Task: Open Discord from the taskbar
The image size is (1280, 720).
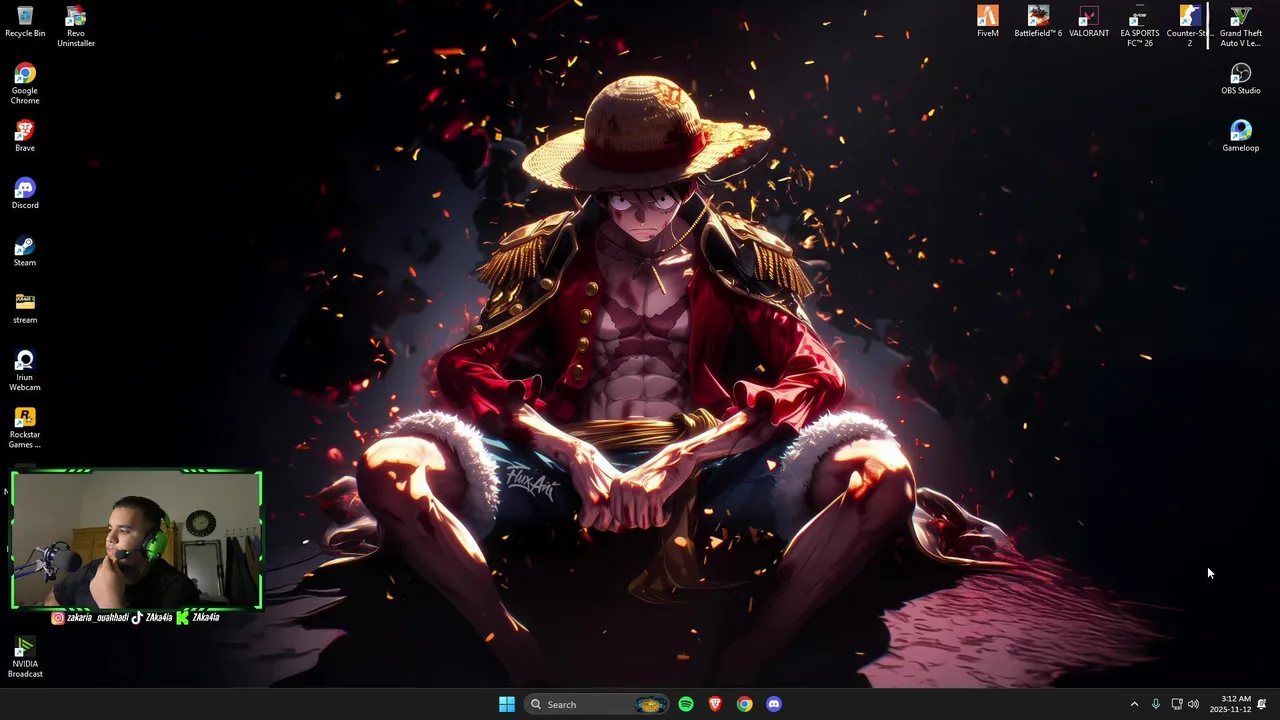Action: [x=774, y=704]
